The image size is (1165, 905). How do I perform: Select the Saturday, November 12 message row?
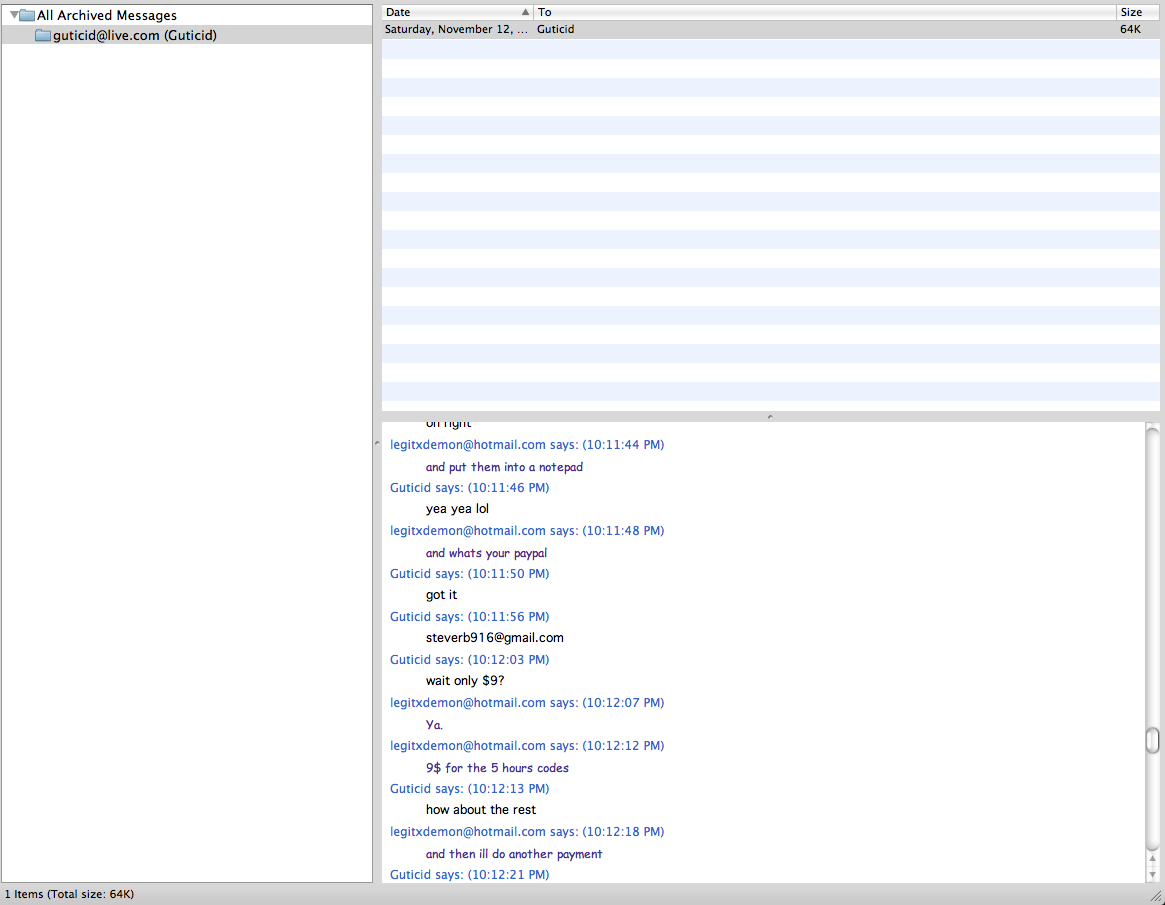tap(770, 29)
